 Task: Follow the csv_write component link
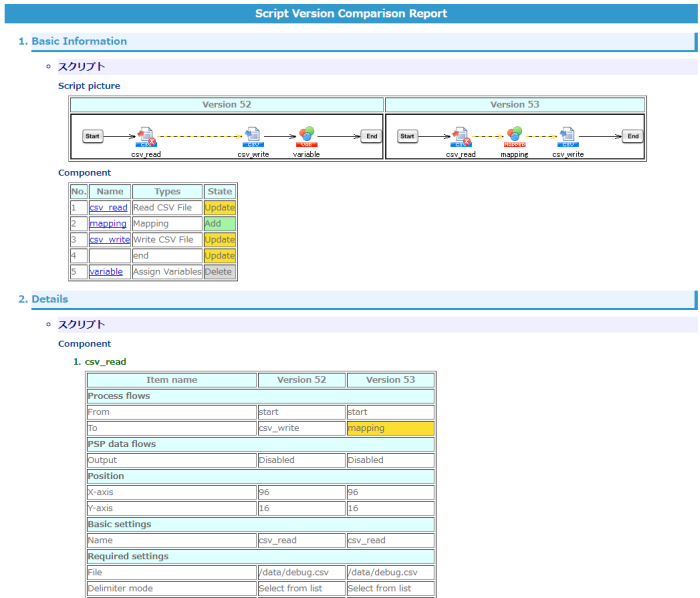point(109,240)
